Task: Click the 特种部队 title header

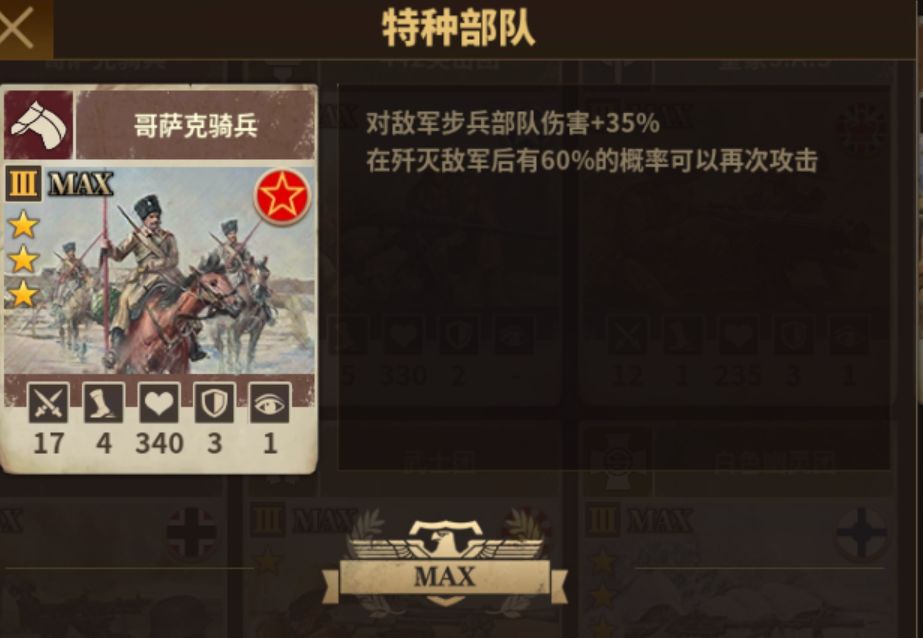Action: point(459,28)
